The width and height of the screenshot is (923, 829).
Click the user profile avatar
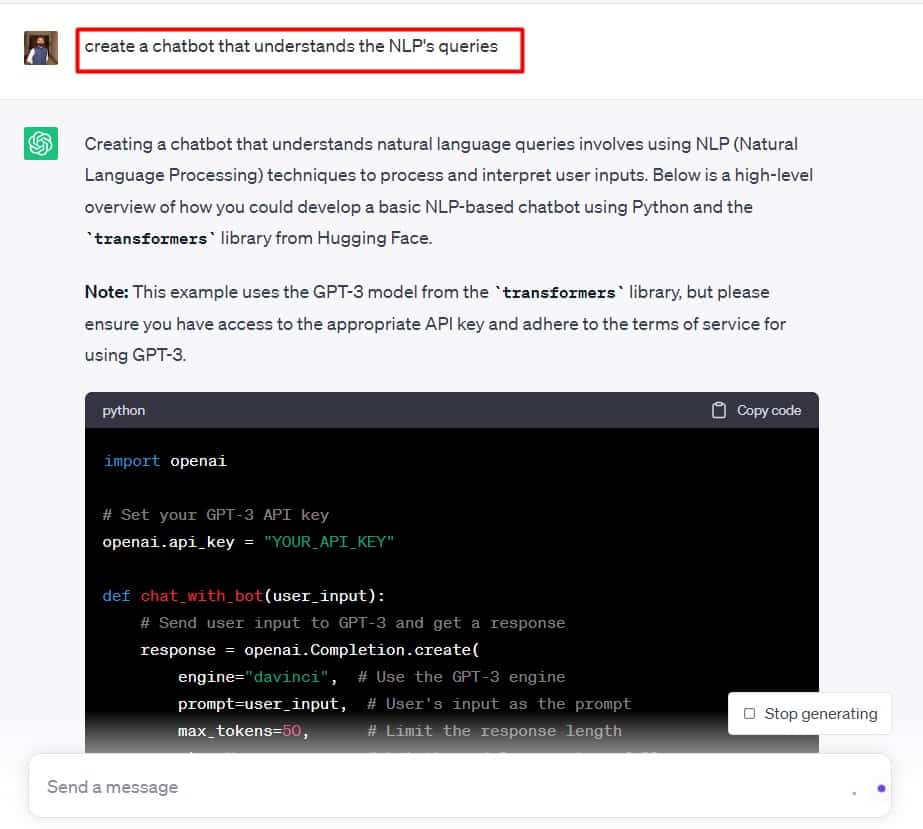(41, 48)
